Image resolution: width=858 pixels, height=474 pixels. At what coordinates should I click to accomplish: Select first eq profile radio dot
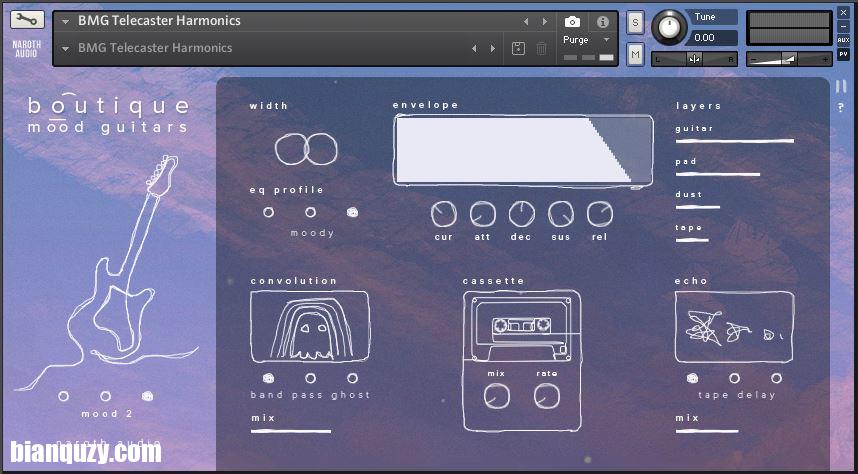point(268,212)
